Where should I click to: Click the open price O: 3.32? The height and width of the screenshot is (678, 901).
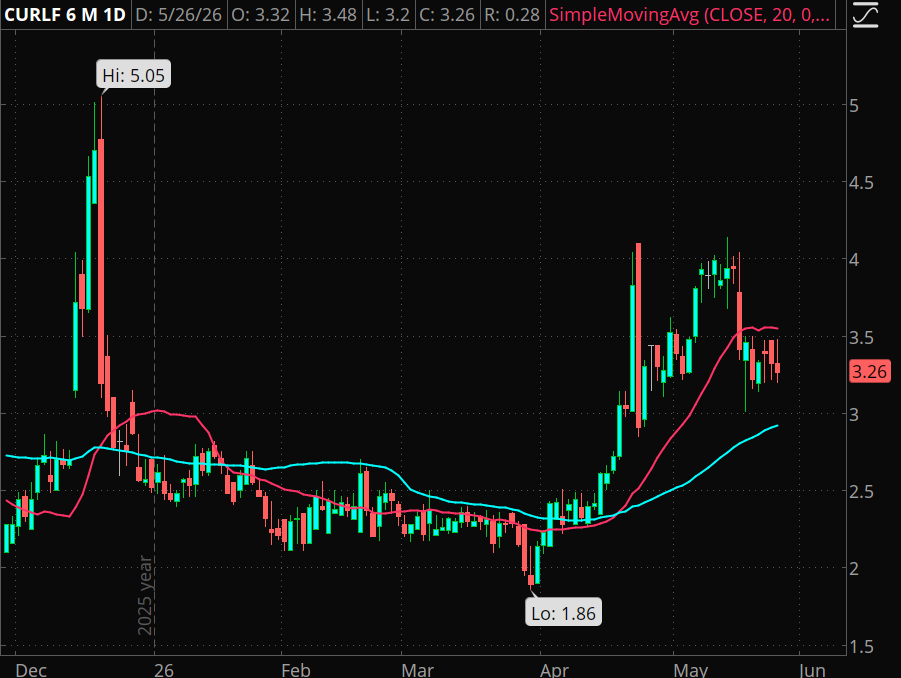(260, 14)
